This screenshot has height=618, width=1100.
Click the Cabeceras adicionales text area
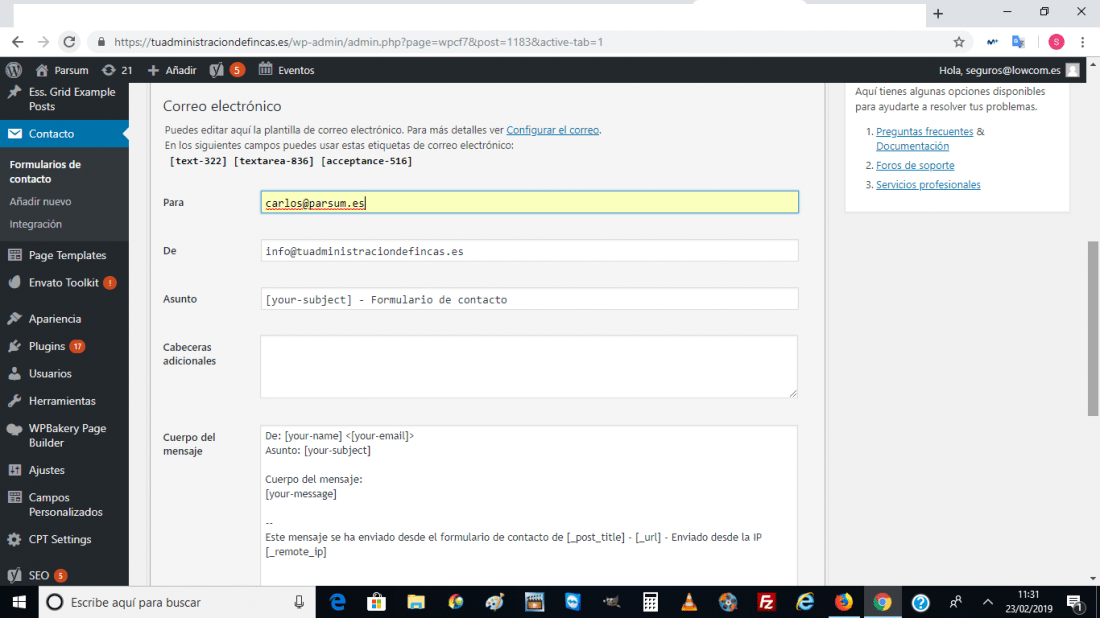[529, 366]
